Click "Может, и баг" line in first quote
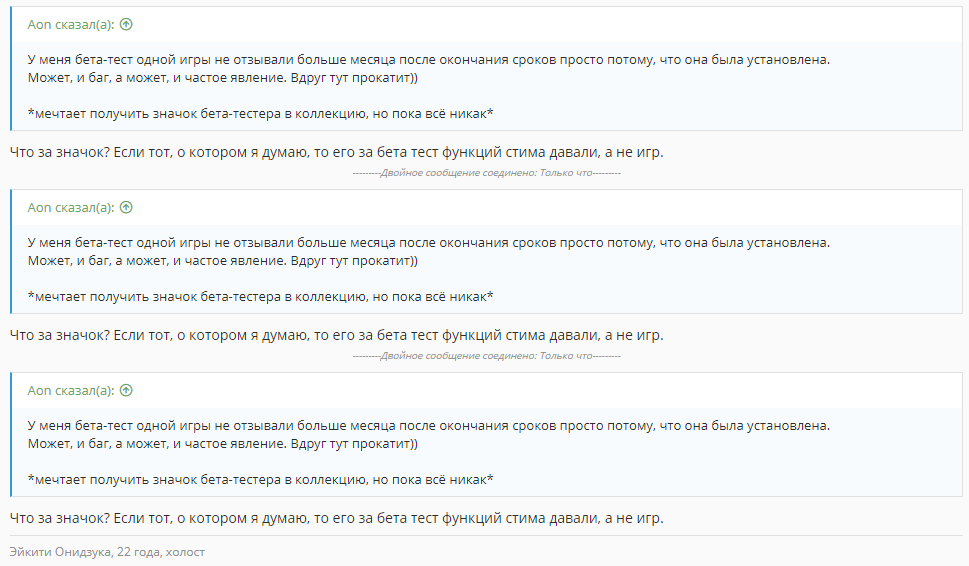 click(x=222, y=78)
